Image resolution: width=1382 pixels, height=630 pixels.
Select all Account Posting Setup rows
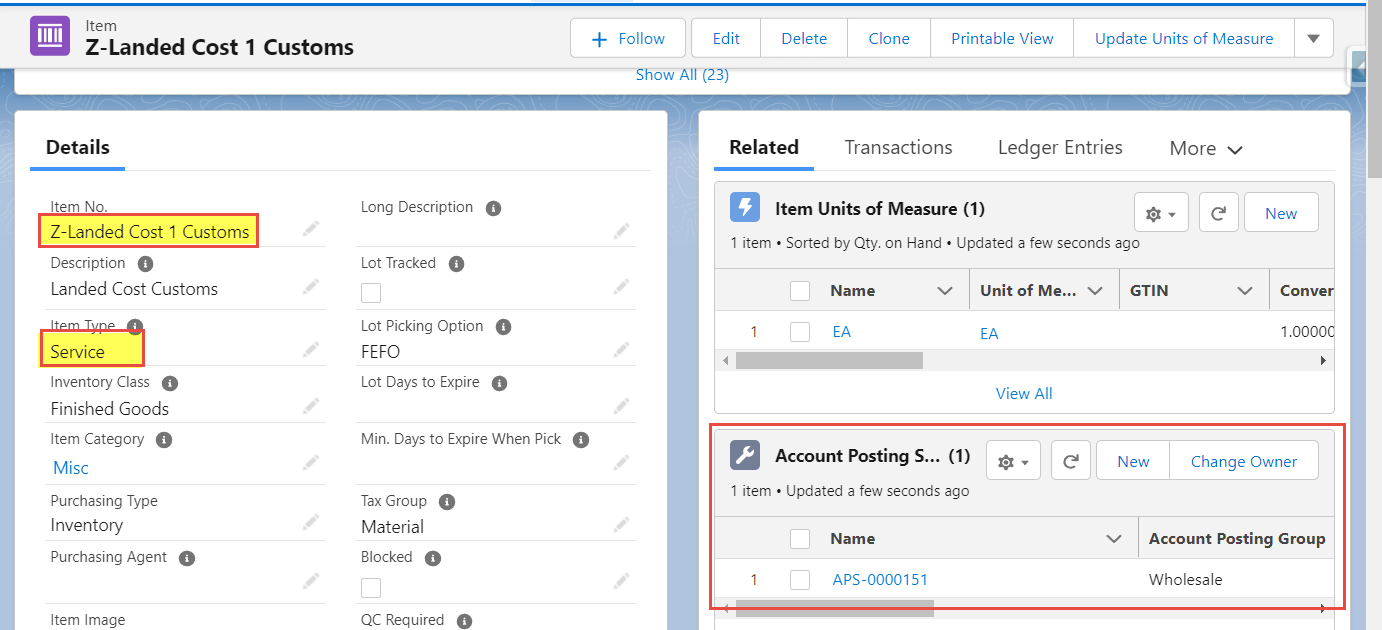coord(800,539)
